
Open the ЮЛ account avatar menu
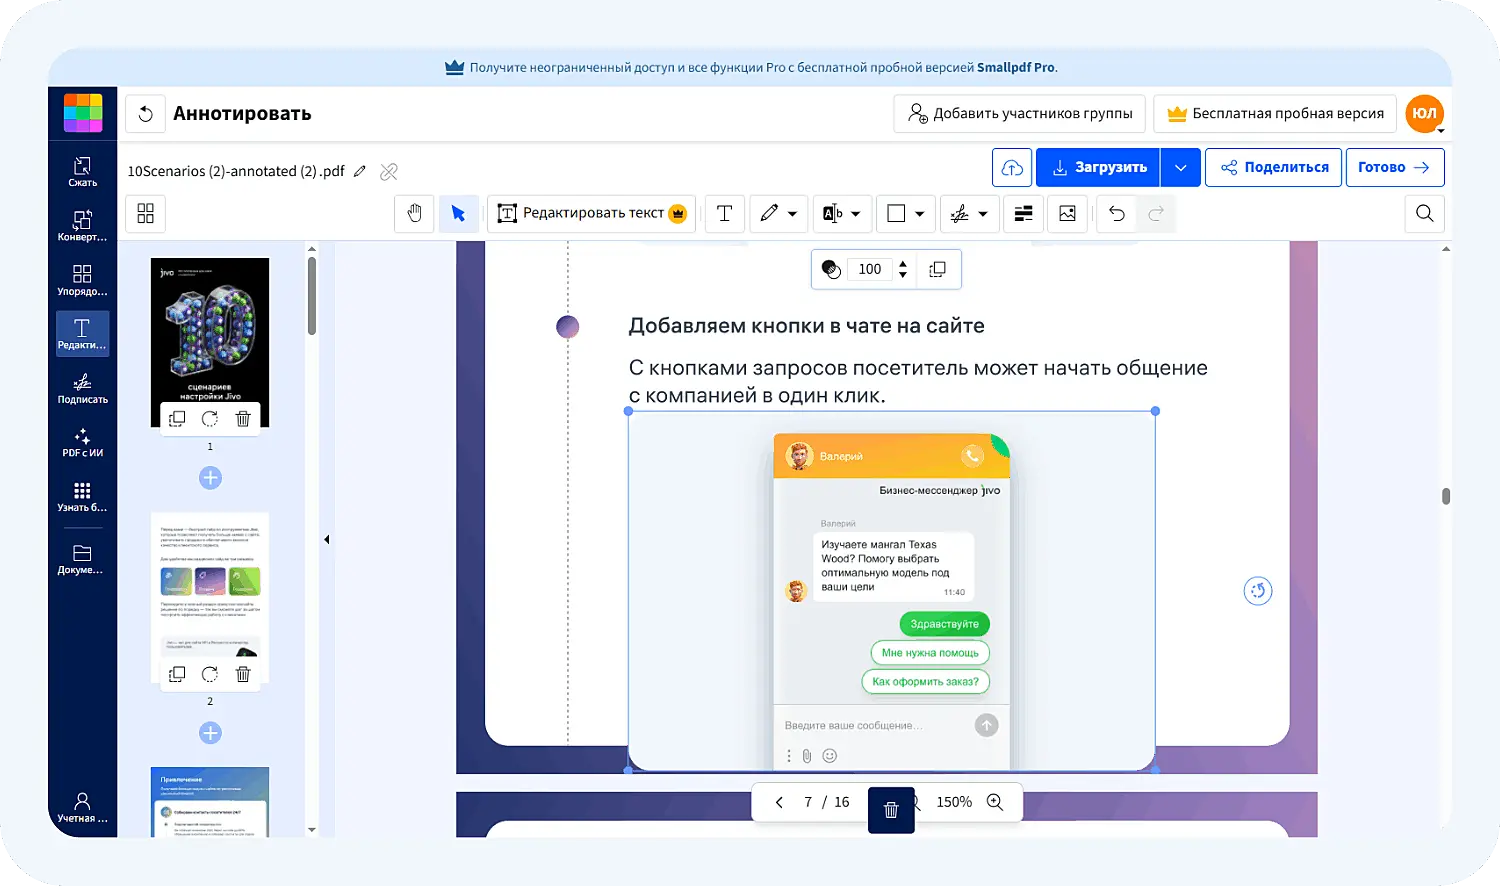1424,113
